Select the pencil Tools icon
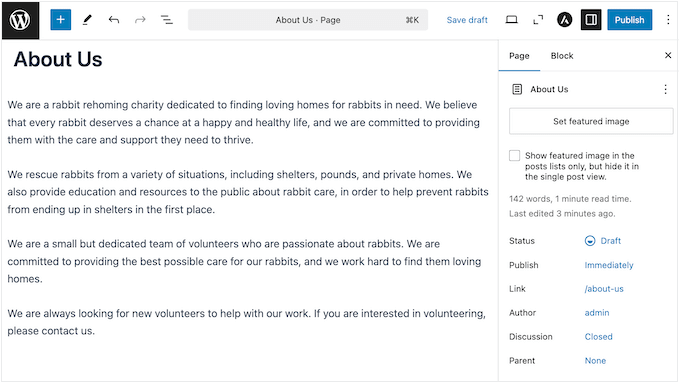 coord(87,20)
